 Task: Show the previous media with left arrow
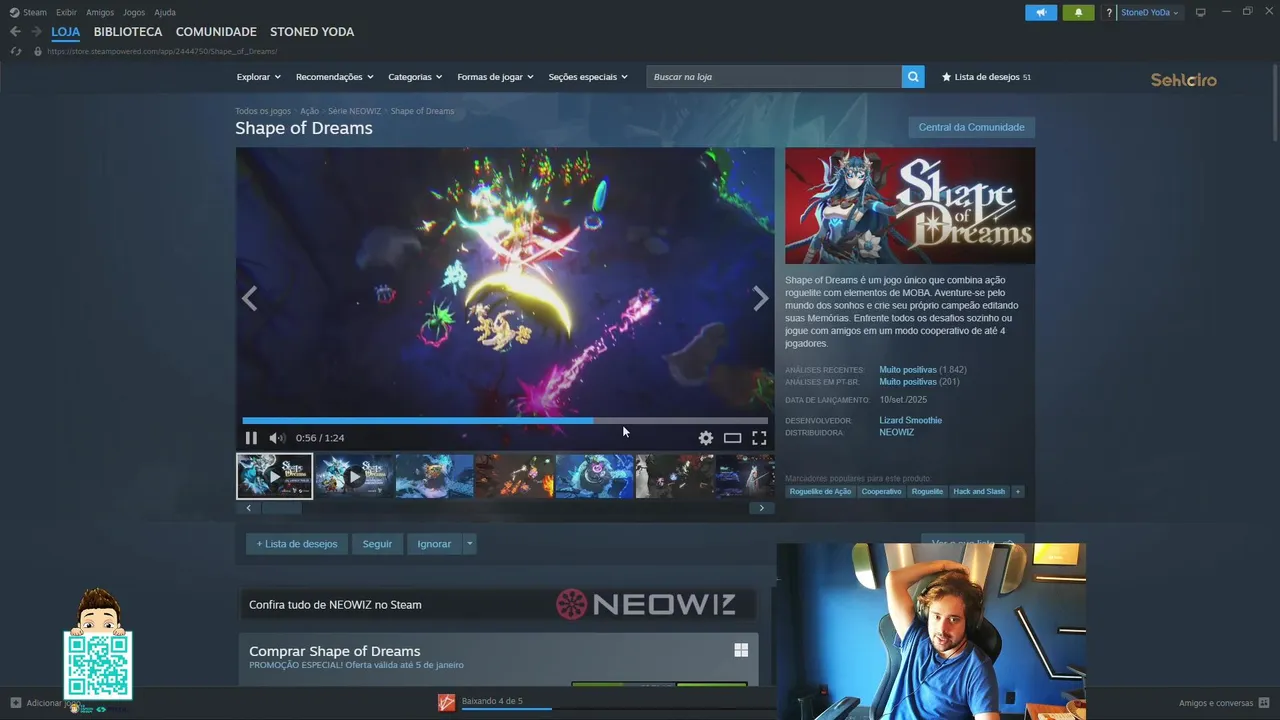click(x=249, y=298)
